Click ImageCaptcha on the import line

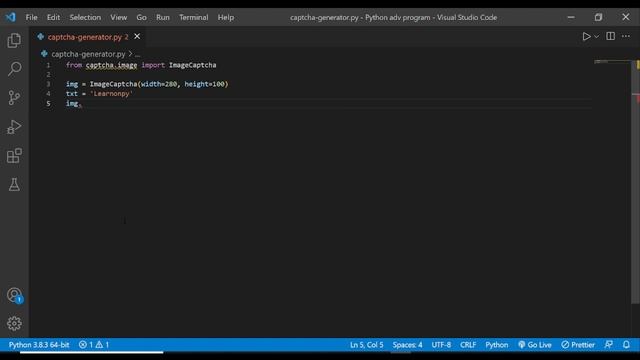click(x=193, y=65)
